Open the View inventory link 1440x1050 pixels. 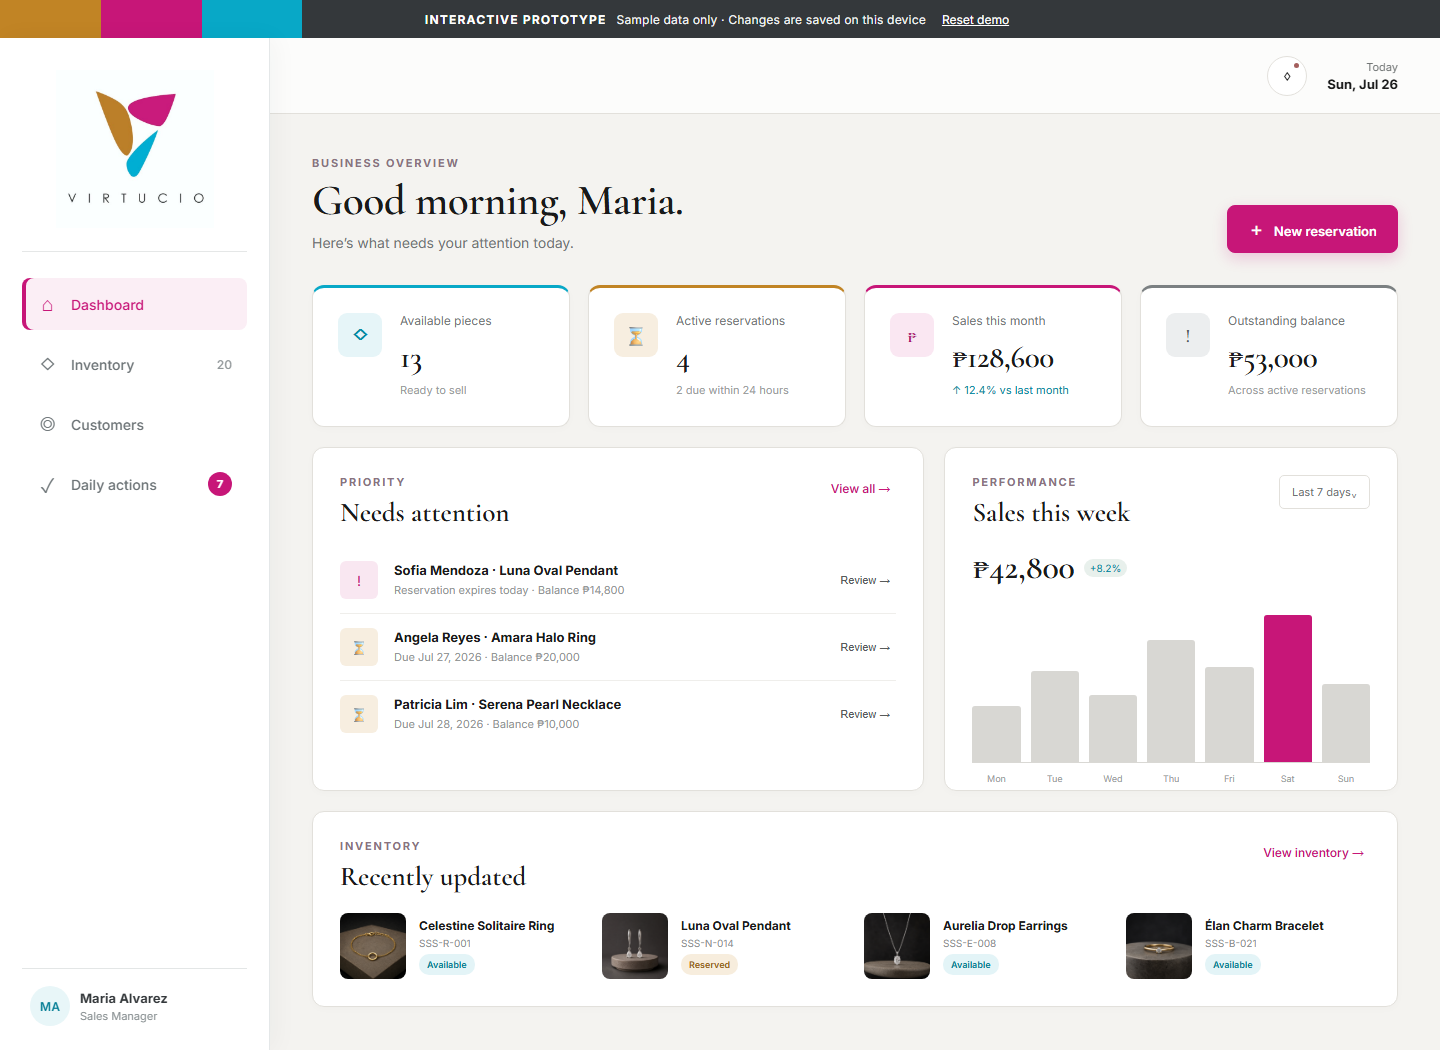pyautogui.click(x=1313, y=853)
